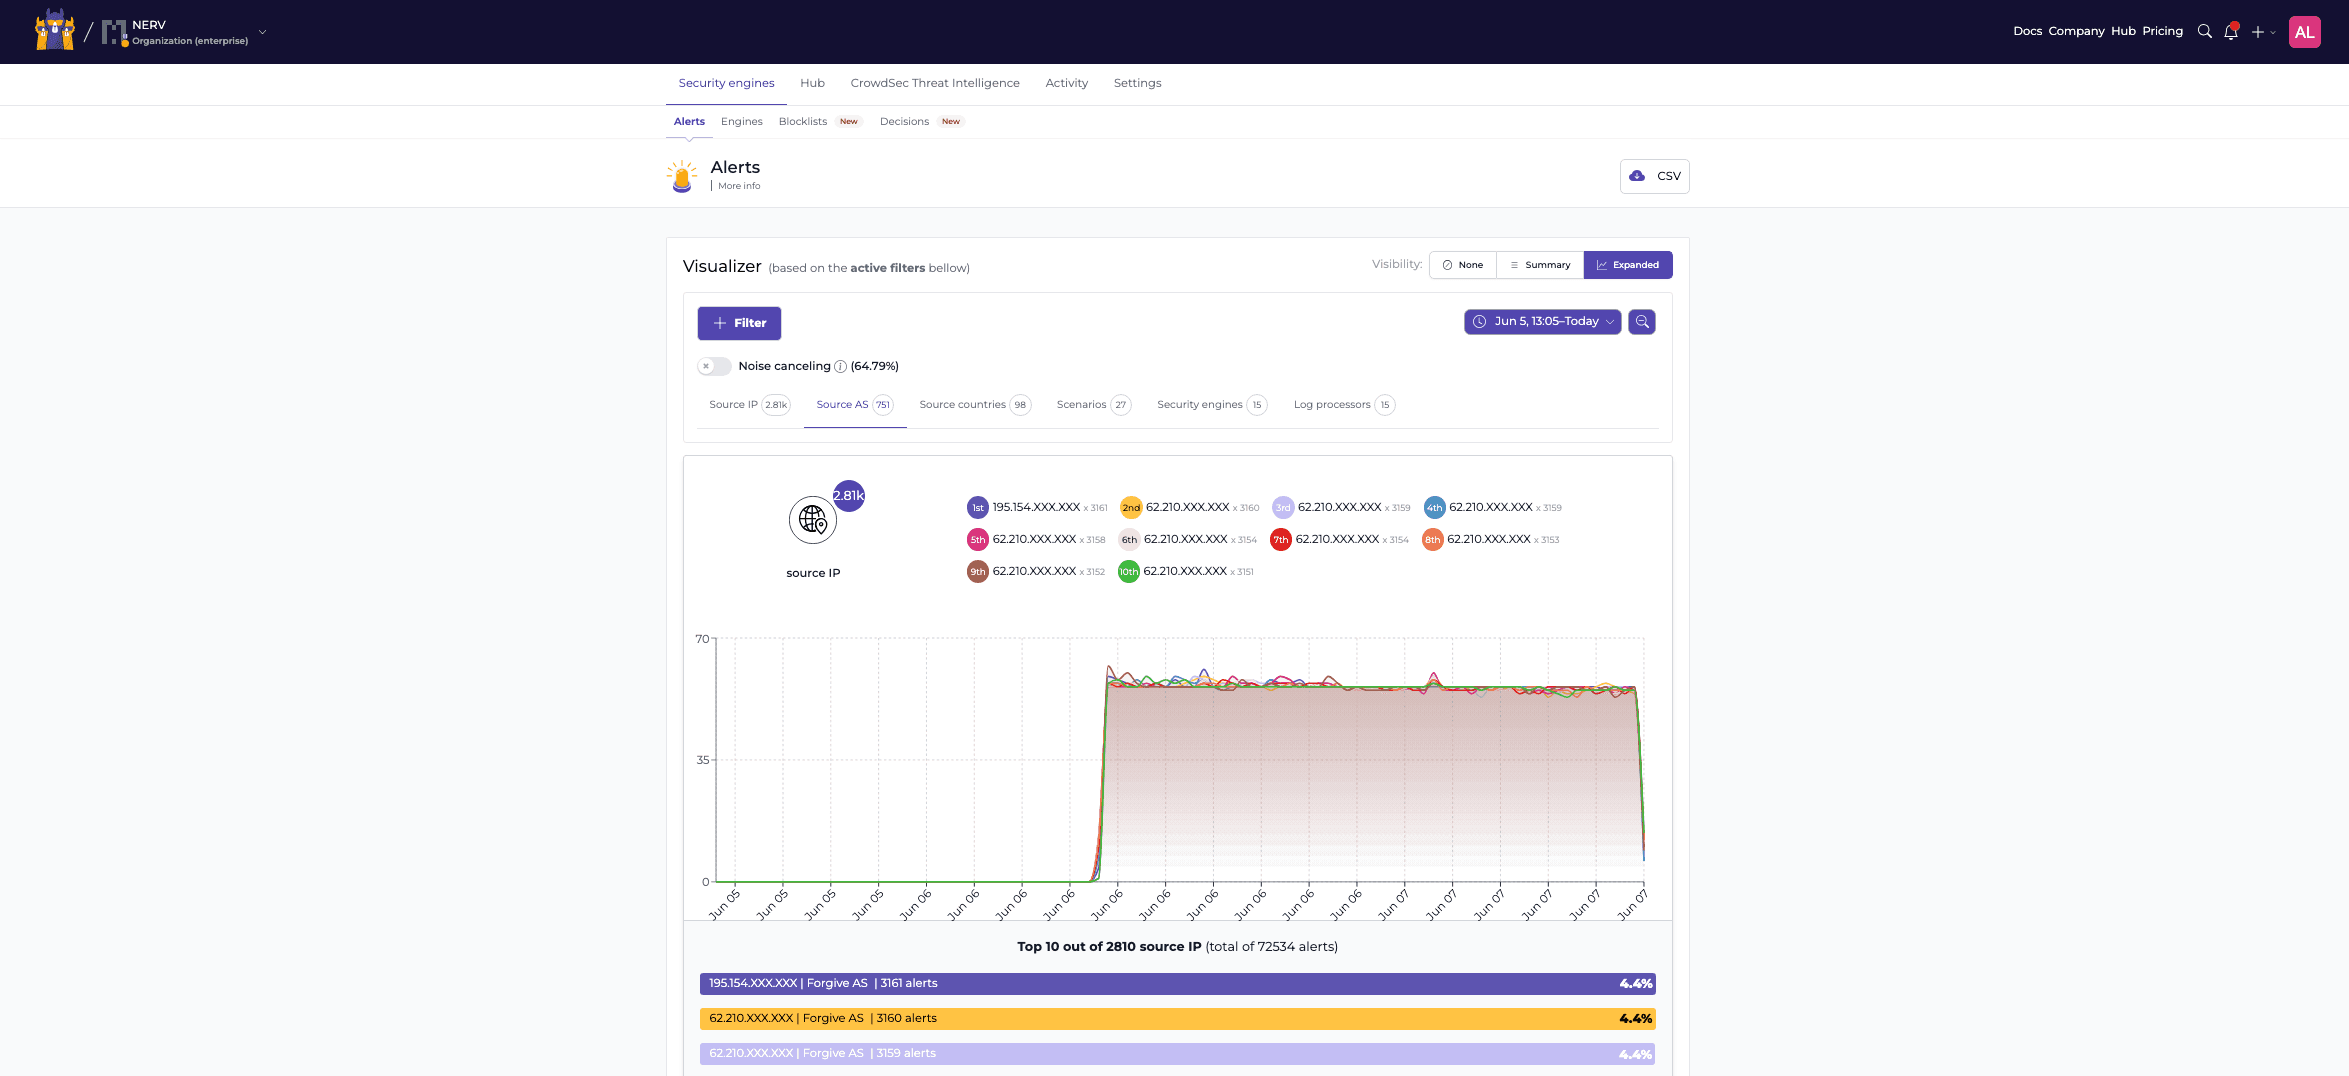Click the 195.154.XXX.XXX 3161 alerts bar
Viewport: 2349px width, 1076px height.
[x=1177, y=984]
